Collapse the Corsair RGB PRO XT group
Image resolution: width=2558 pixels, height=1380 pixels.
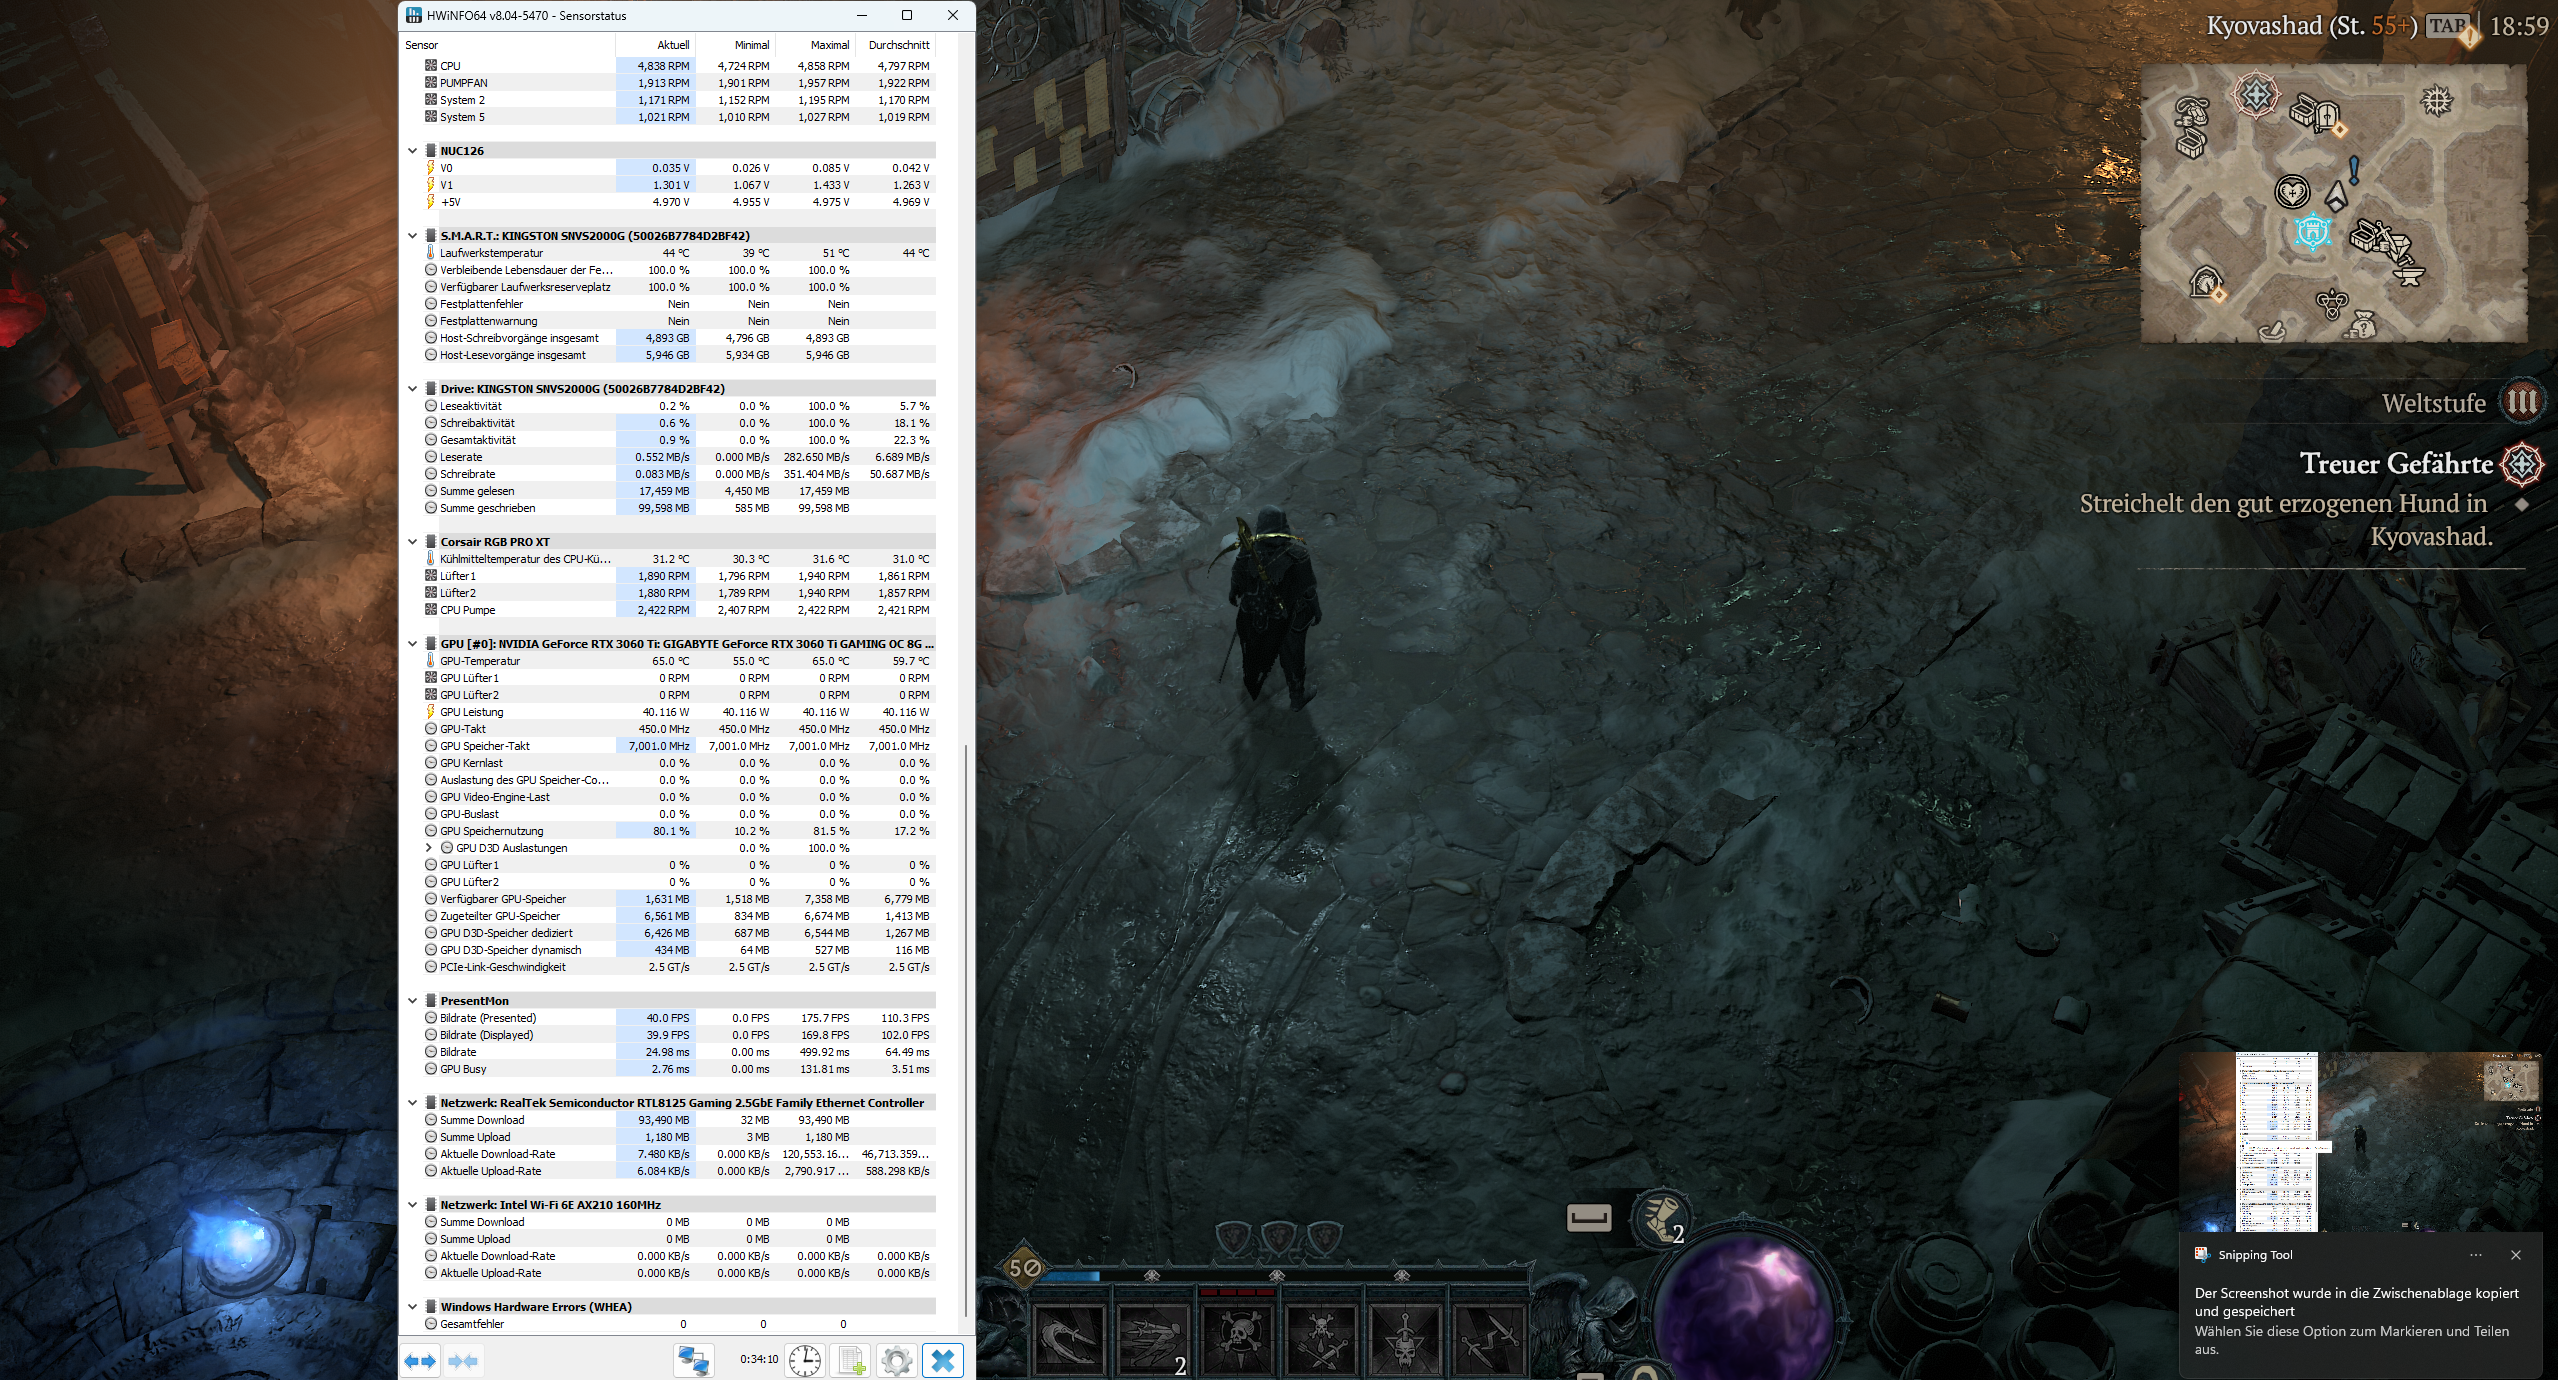click(412, 542)
